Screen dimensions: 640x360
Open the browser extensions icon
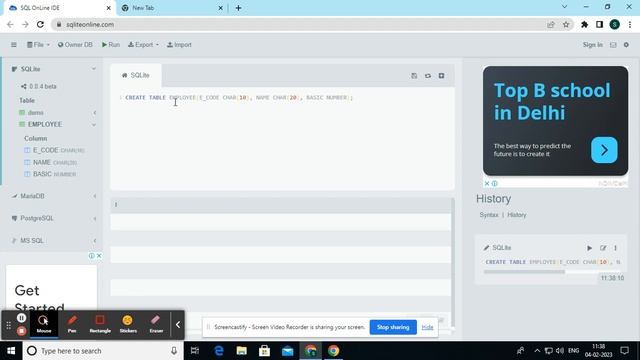[584, 24]
